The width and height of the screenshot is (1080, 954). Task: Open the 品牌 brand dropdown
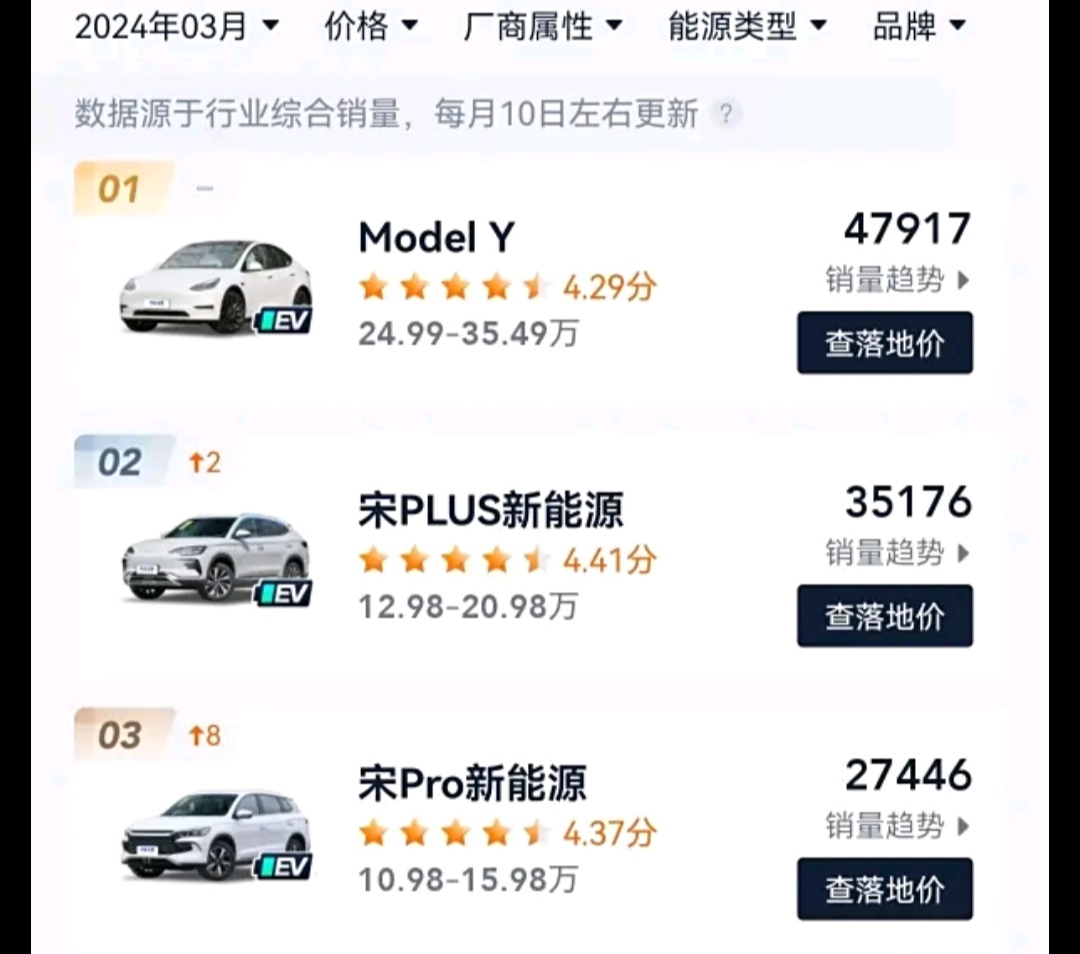tap(919, 26)
